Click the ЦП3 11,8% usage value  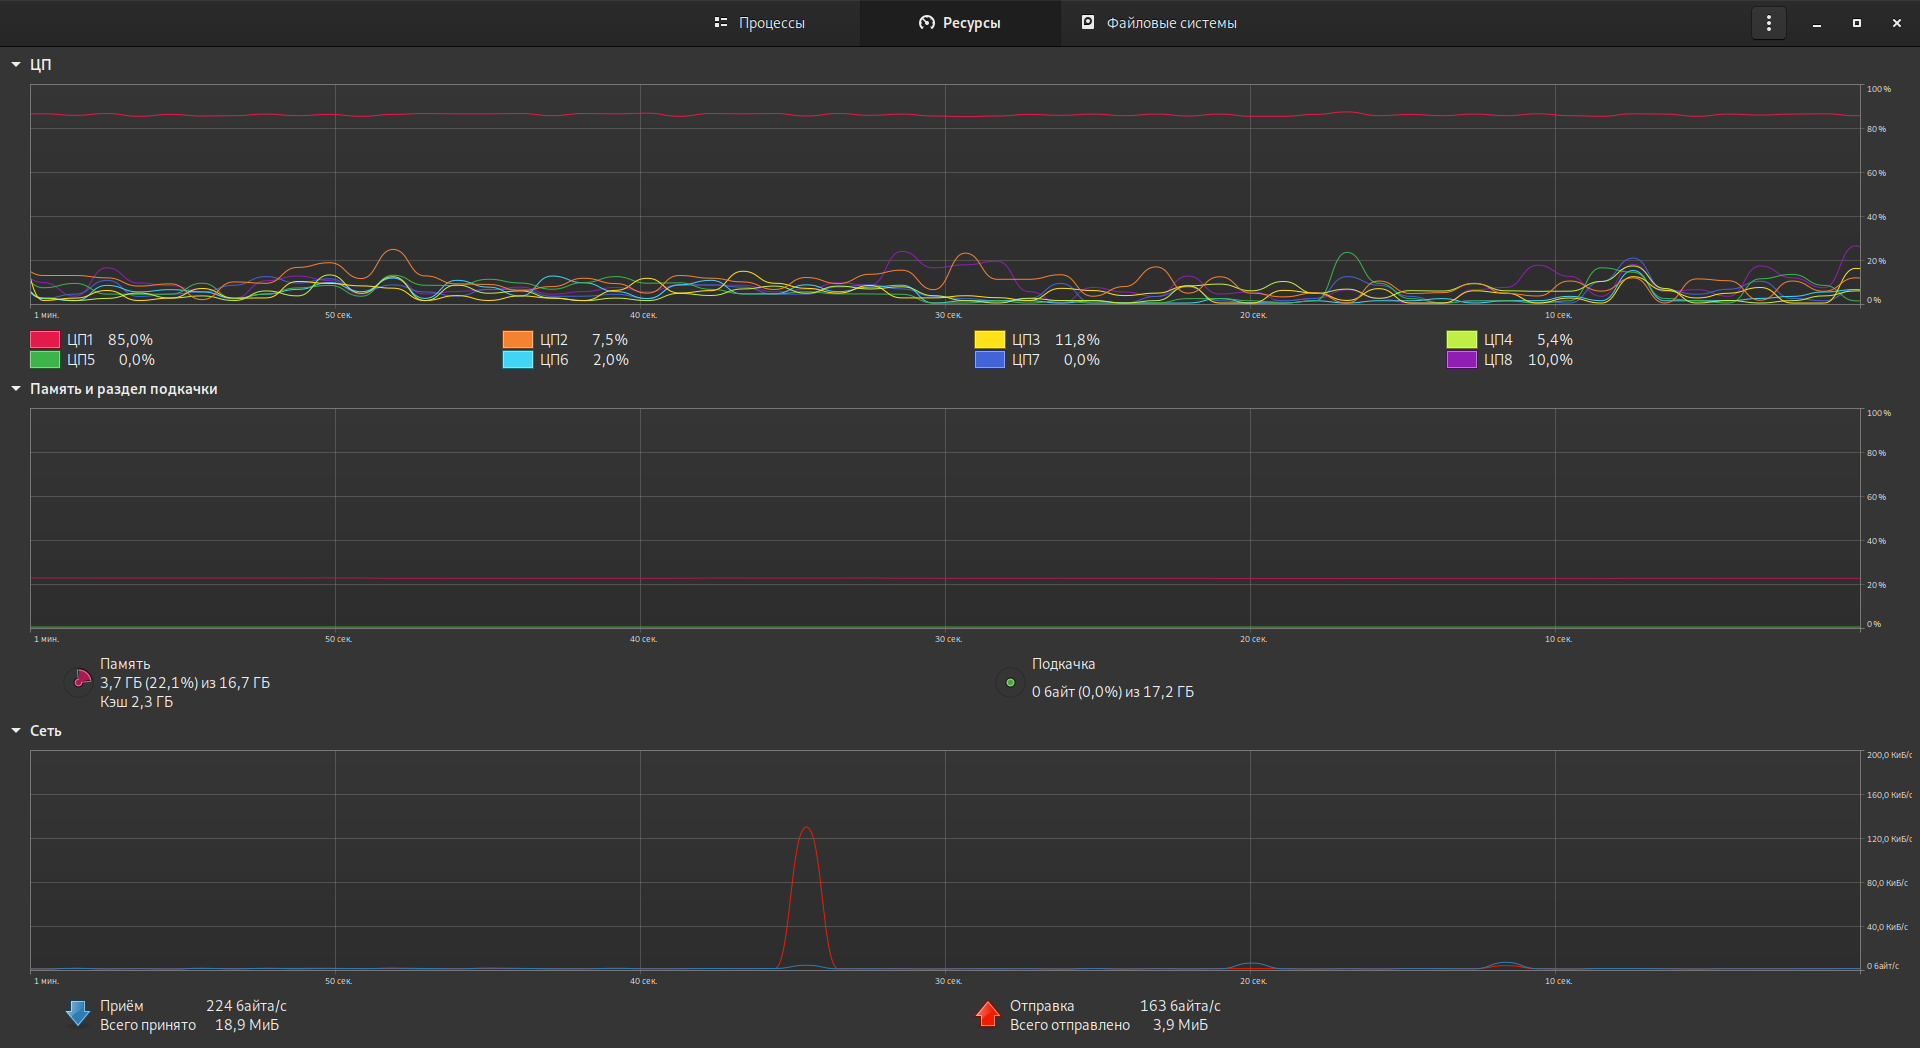point(1077,340)
